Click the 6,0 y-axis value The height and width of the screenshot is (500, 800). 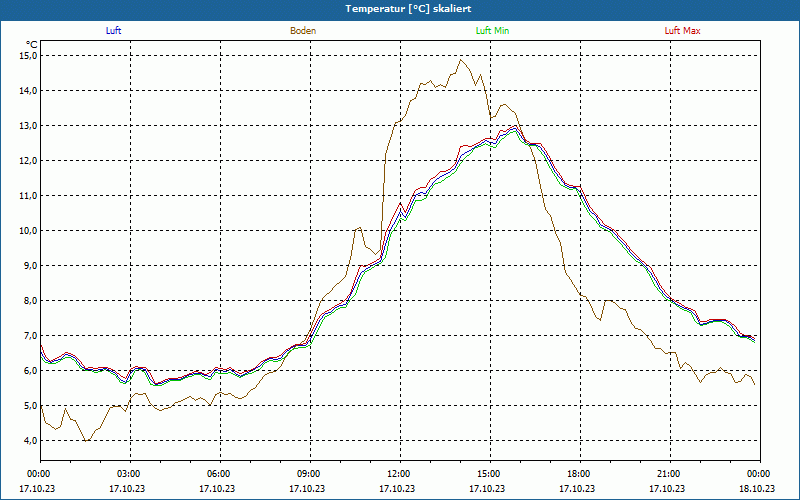(x=30, y=371)
